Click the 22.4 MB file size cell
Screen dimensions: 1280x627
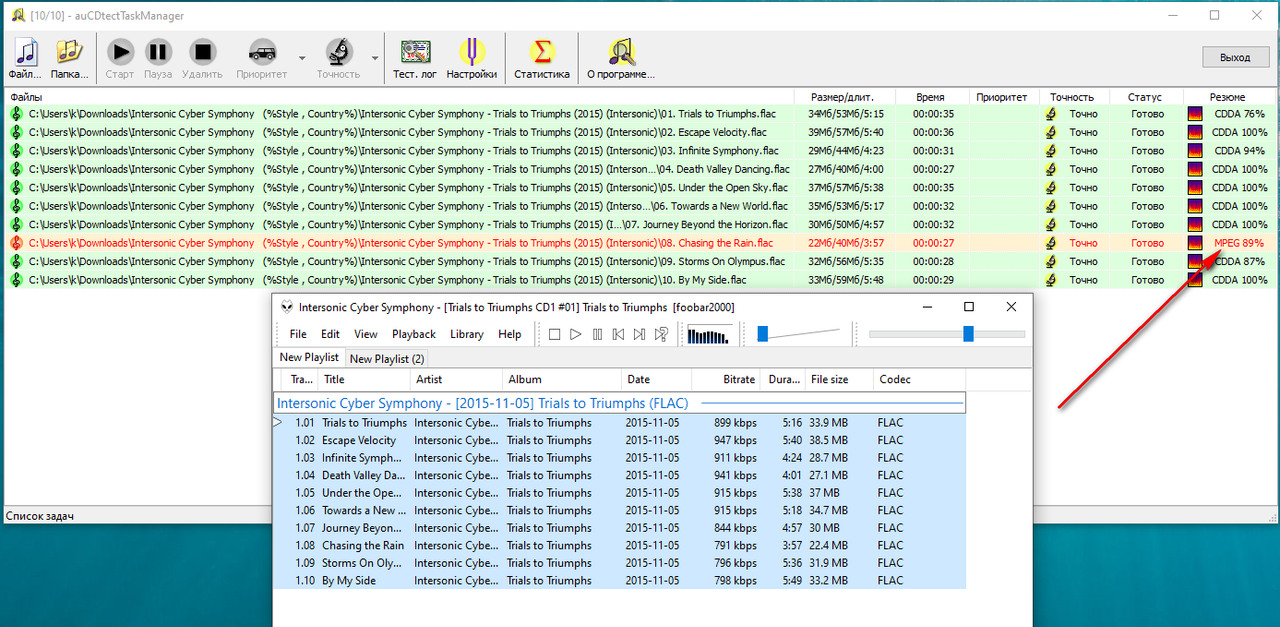click(829, 545)
